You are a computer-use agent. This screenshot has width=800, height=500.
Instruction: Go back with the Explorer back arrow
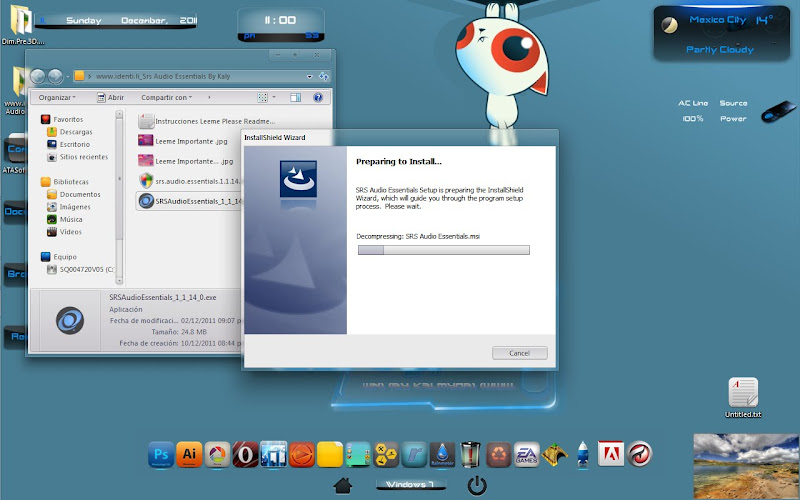coord(38,77)
